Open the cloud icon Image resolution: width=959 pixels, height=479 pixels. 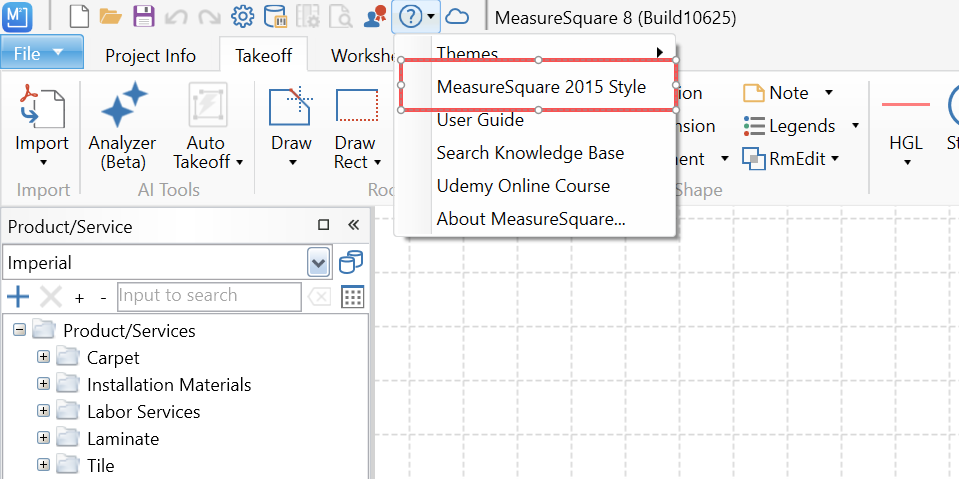click(x=457, y=17)
